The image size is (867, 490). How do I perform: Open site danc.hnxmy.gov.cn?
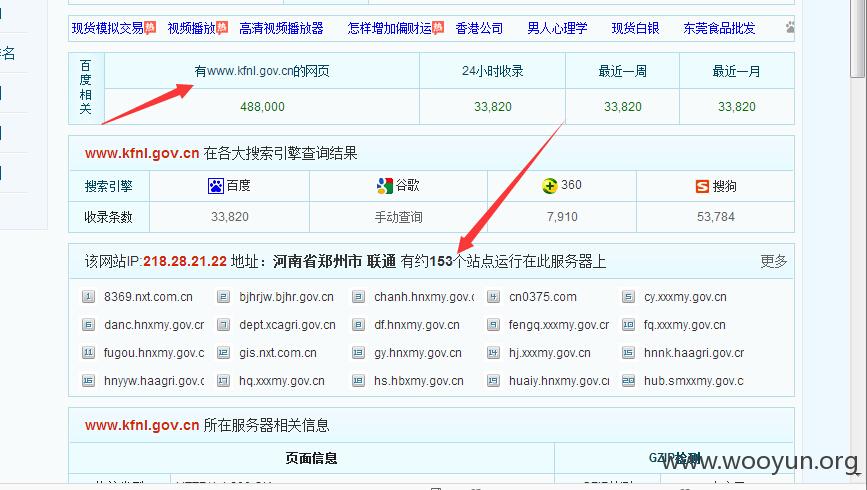click(x=154, y=325)
